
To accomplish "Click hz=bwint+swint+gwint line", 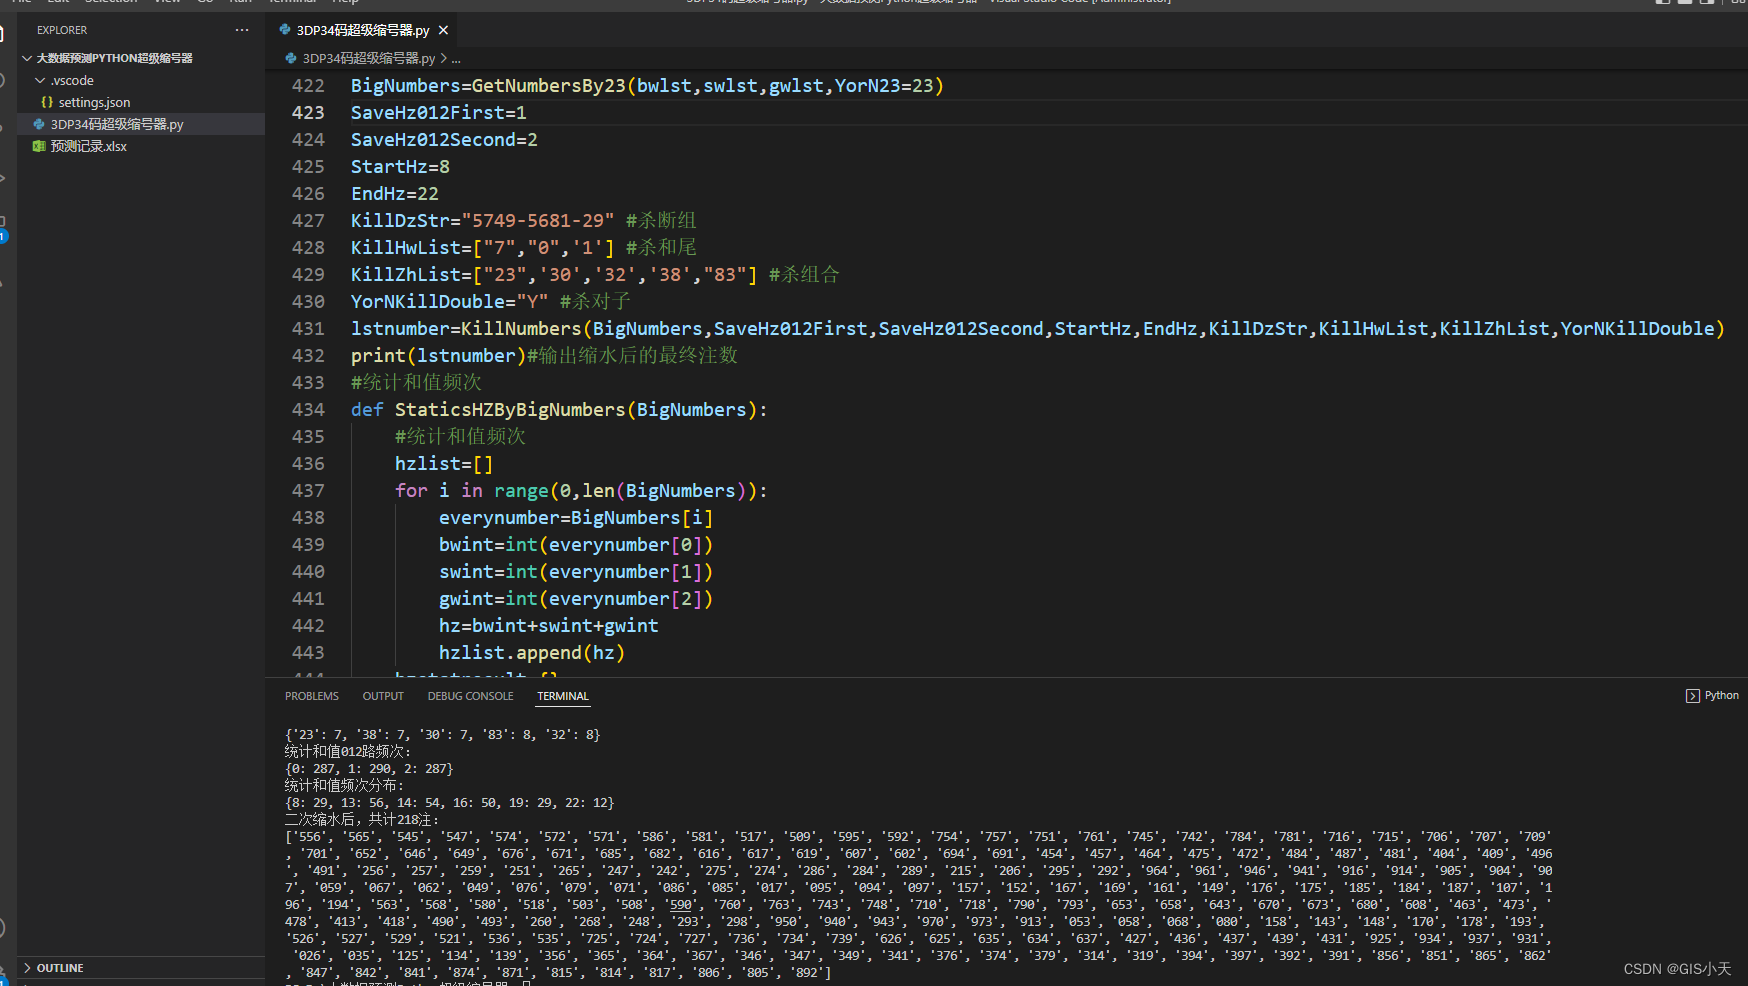I will coord(548,626).
